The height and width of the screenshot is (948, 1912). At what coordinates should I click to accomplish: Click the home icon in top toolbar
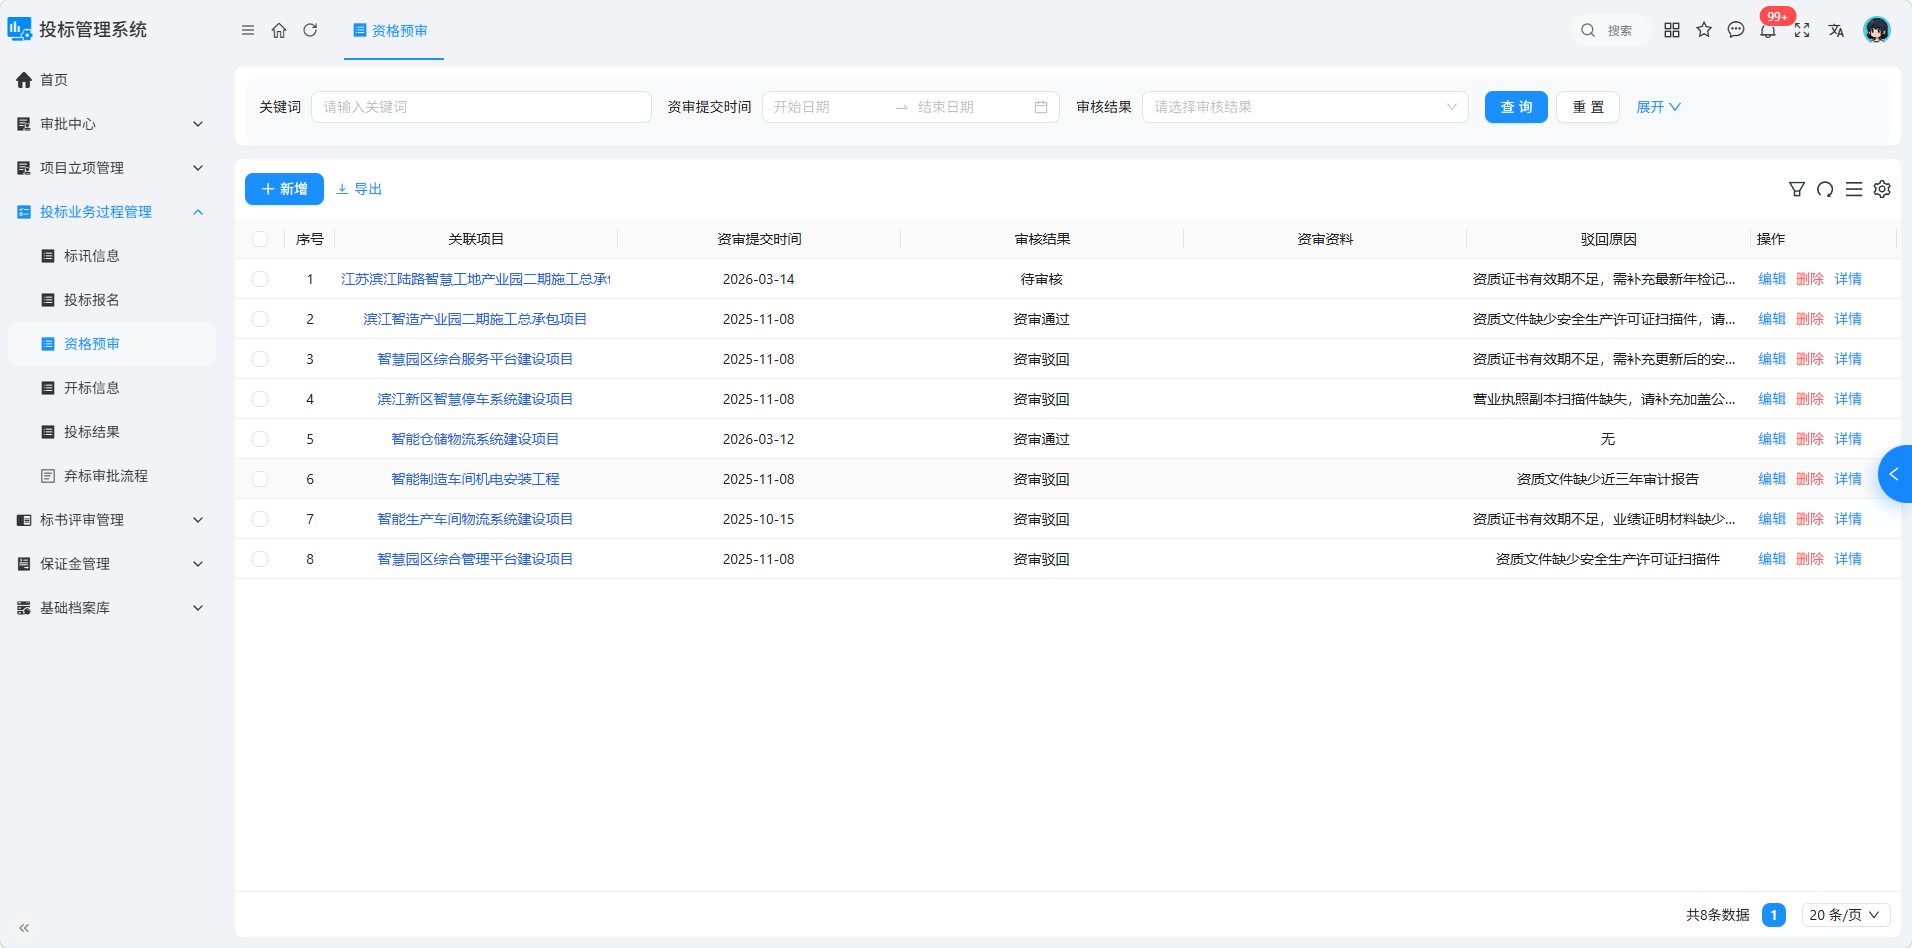pyautogui.click(x=279, y=30)
